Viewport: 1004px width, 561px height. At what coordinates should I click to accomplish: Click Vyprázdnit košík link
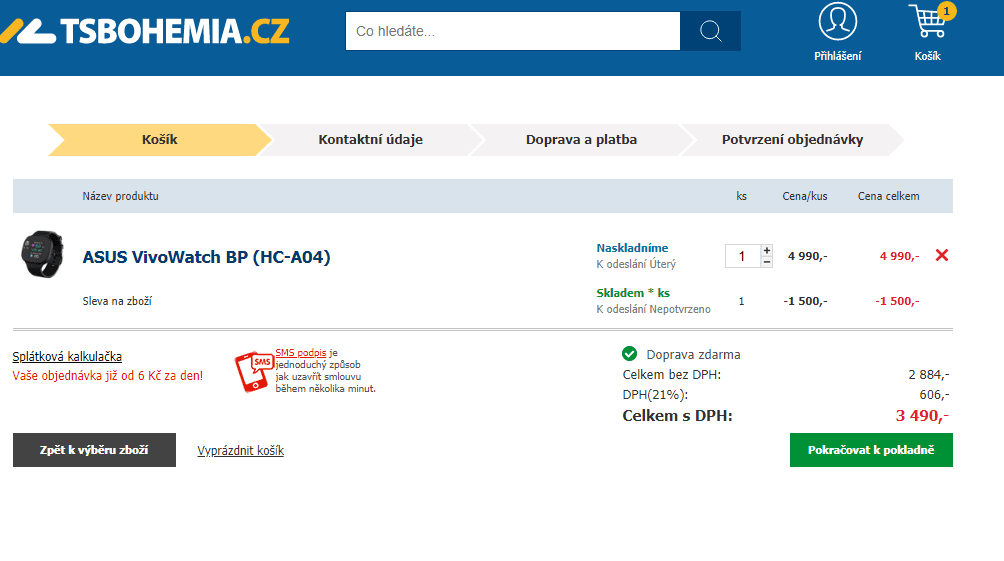coord(241,450)
